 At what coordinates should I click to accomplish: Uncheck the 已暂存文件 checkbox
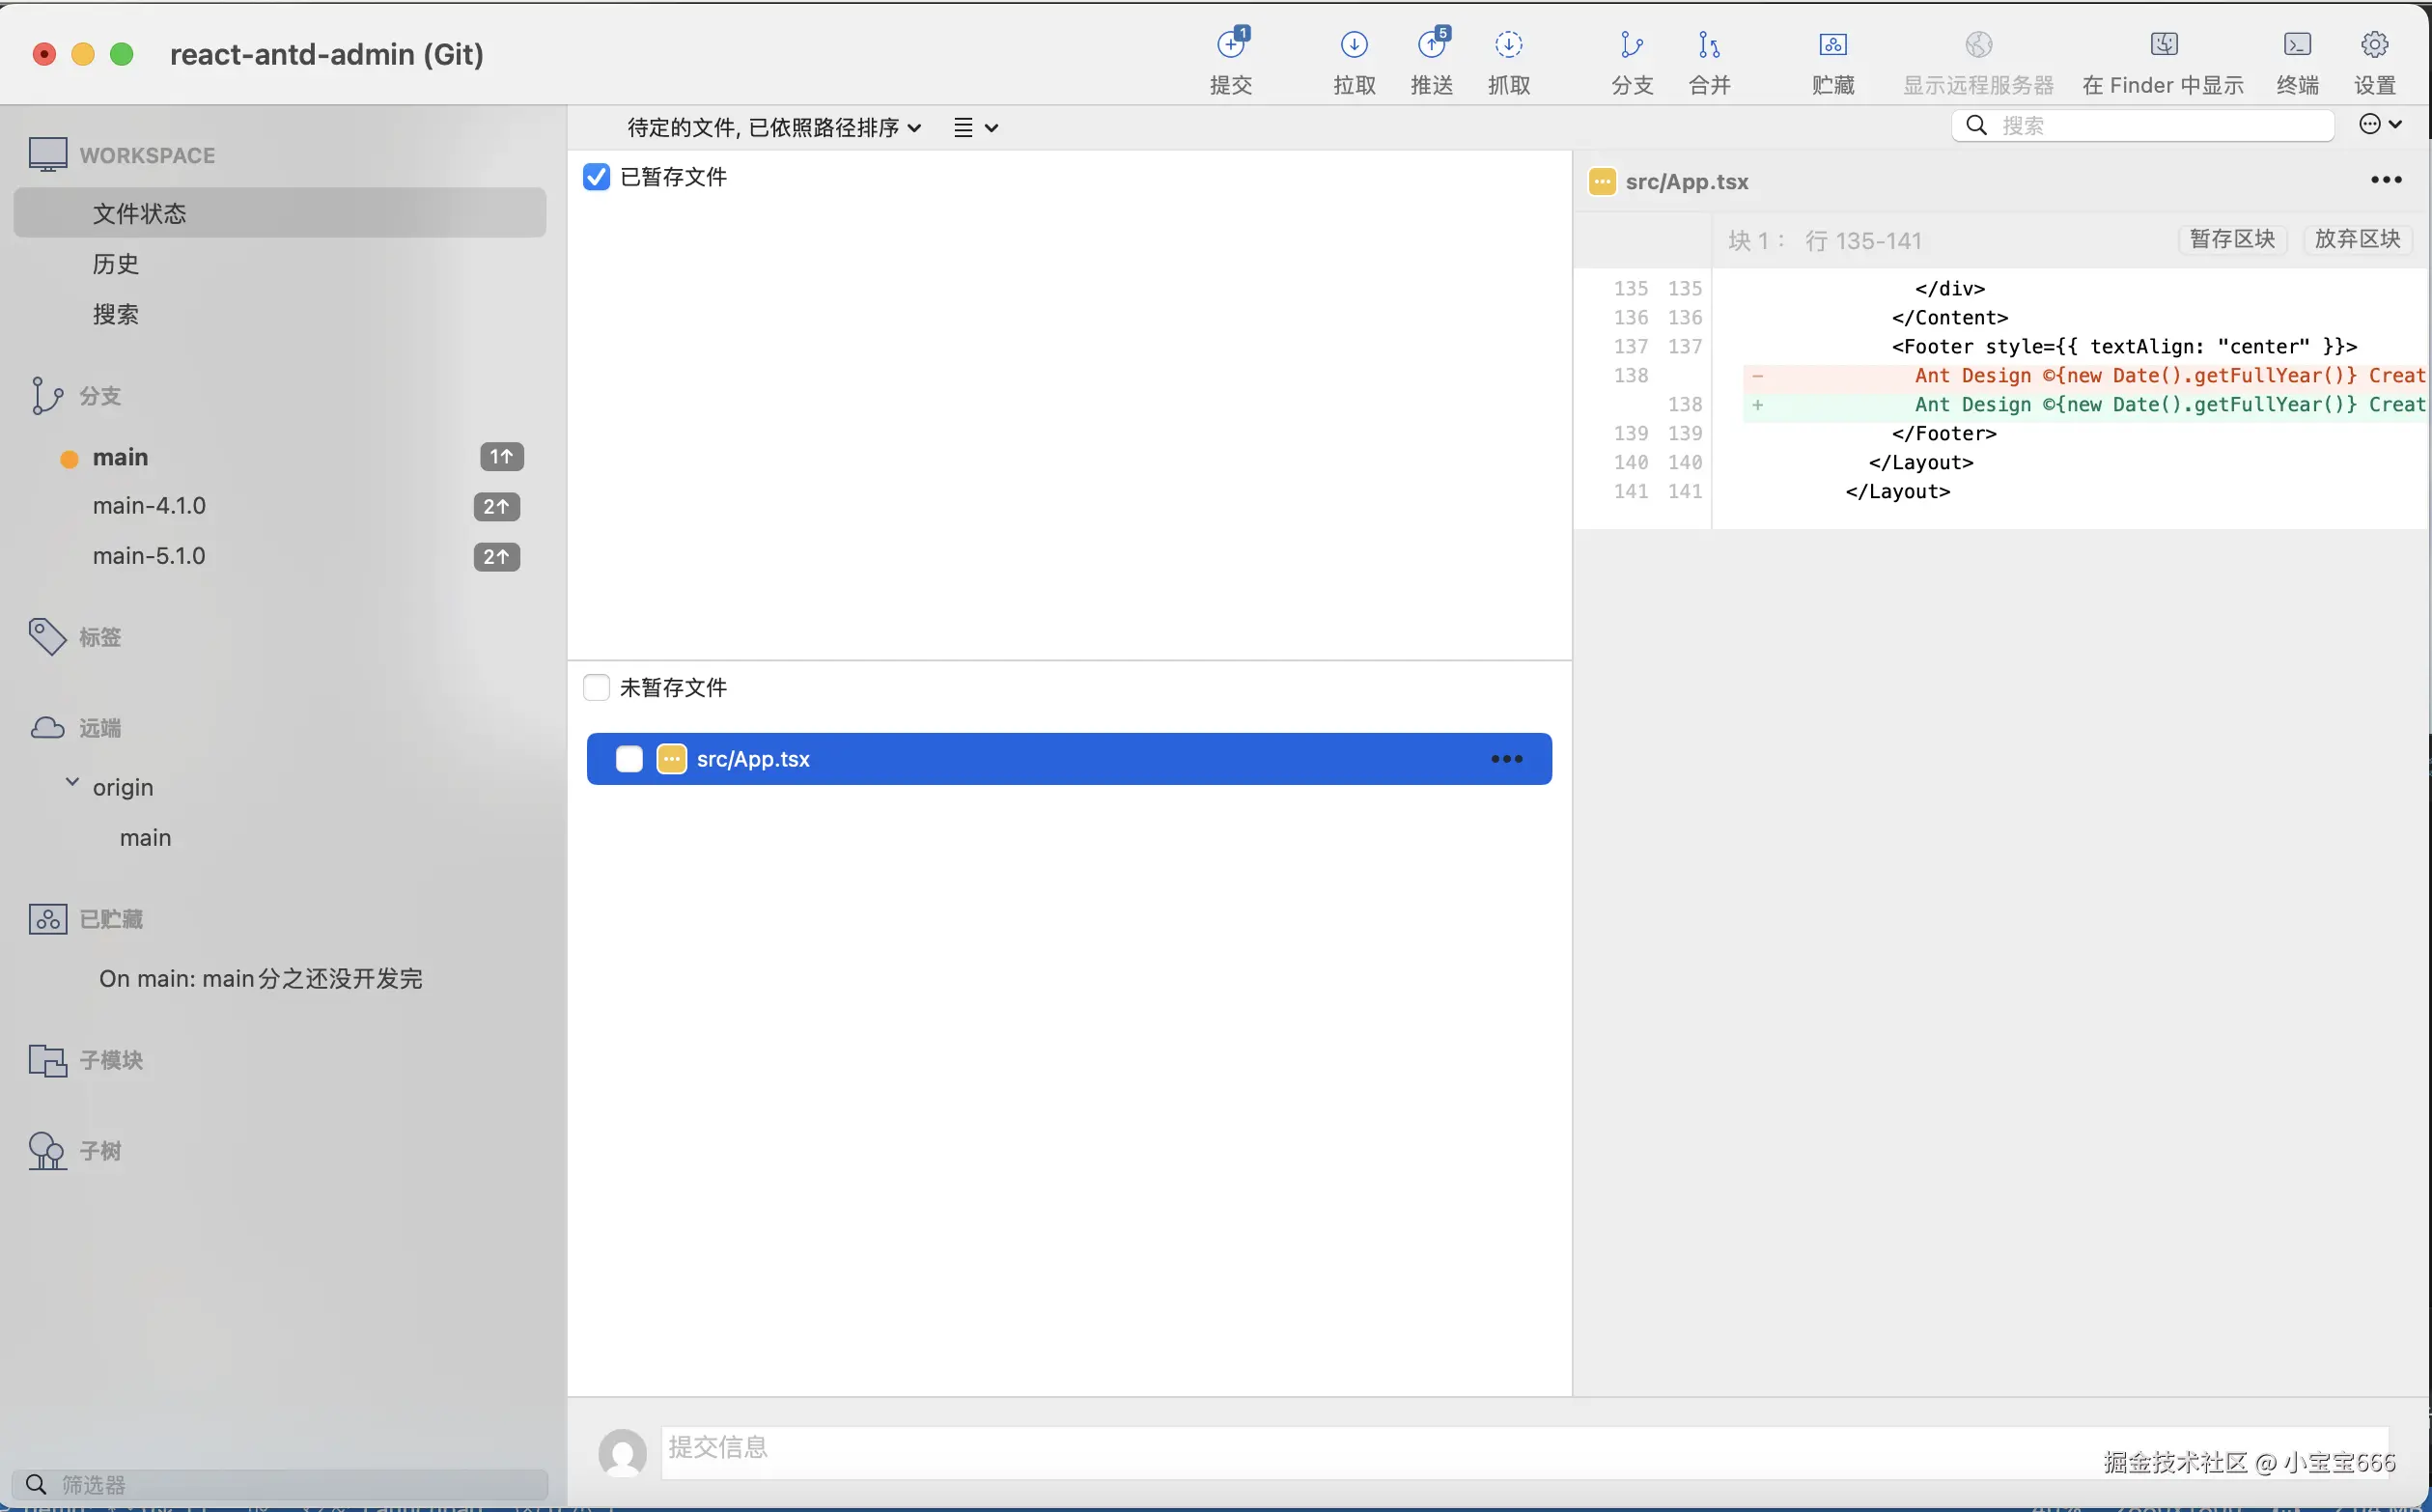[x=596, y=177]
